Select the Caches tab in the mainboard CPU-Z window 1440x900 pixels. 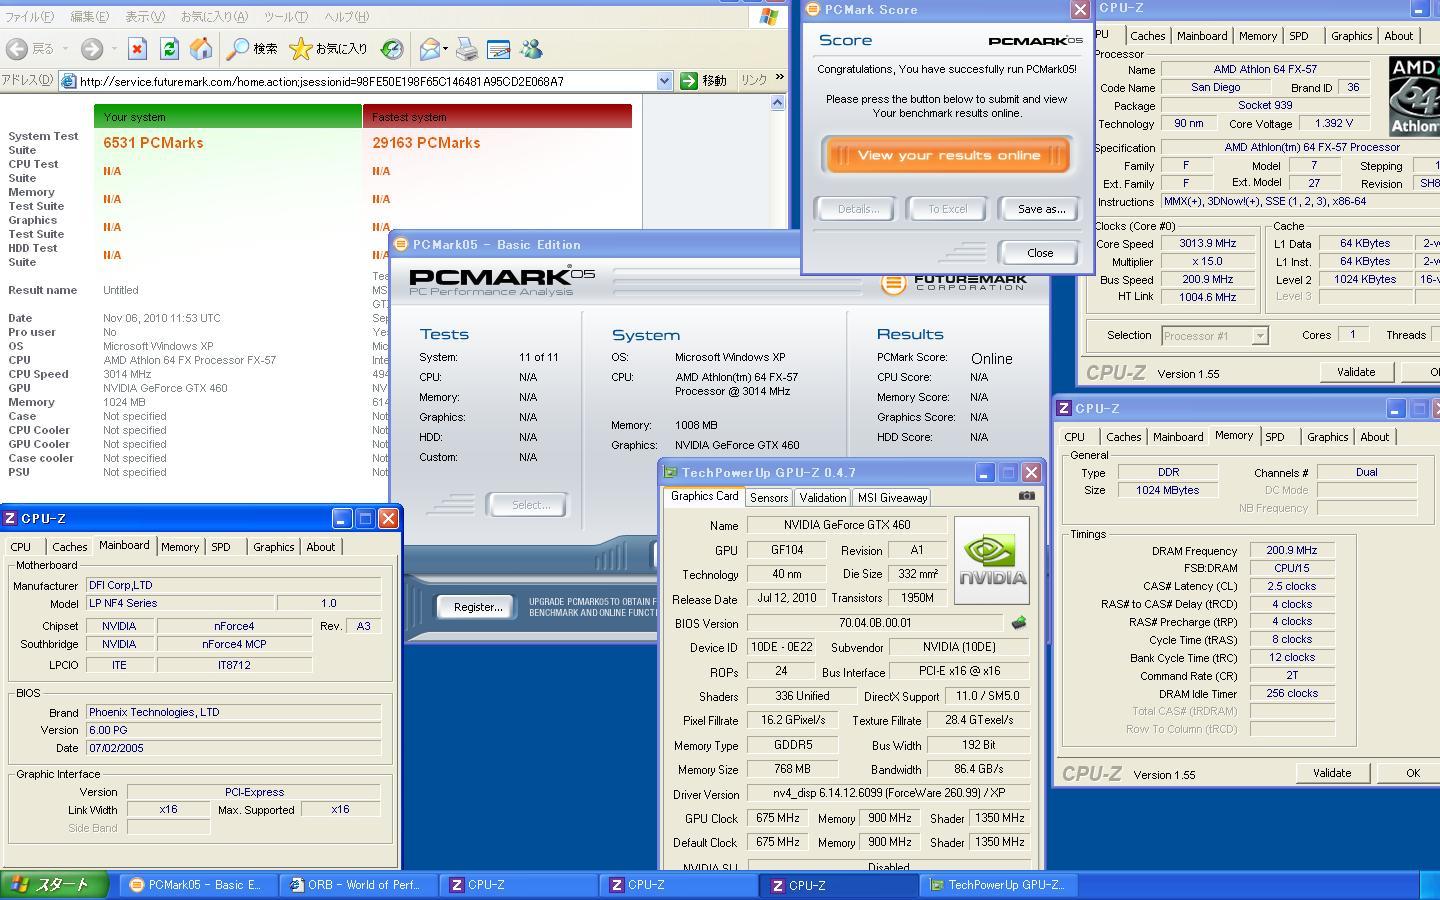(70, 547)
